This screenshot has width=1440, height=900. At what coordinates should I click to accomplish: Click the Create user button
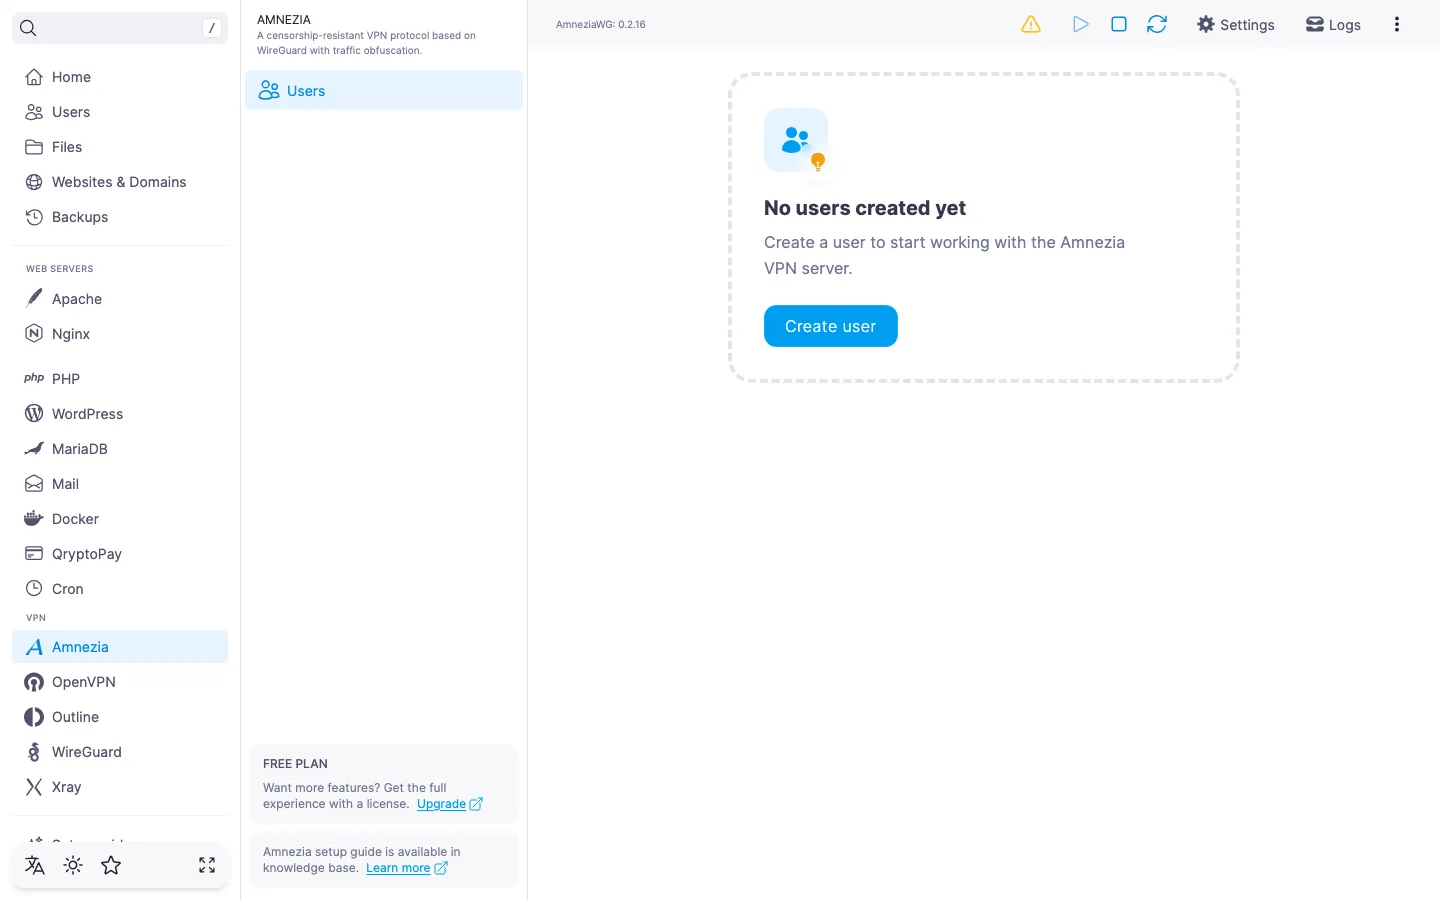pyautogui.click(x=831, y=326)
